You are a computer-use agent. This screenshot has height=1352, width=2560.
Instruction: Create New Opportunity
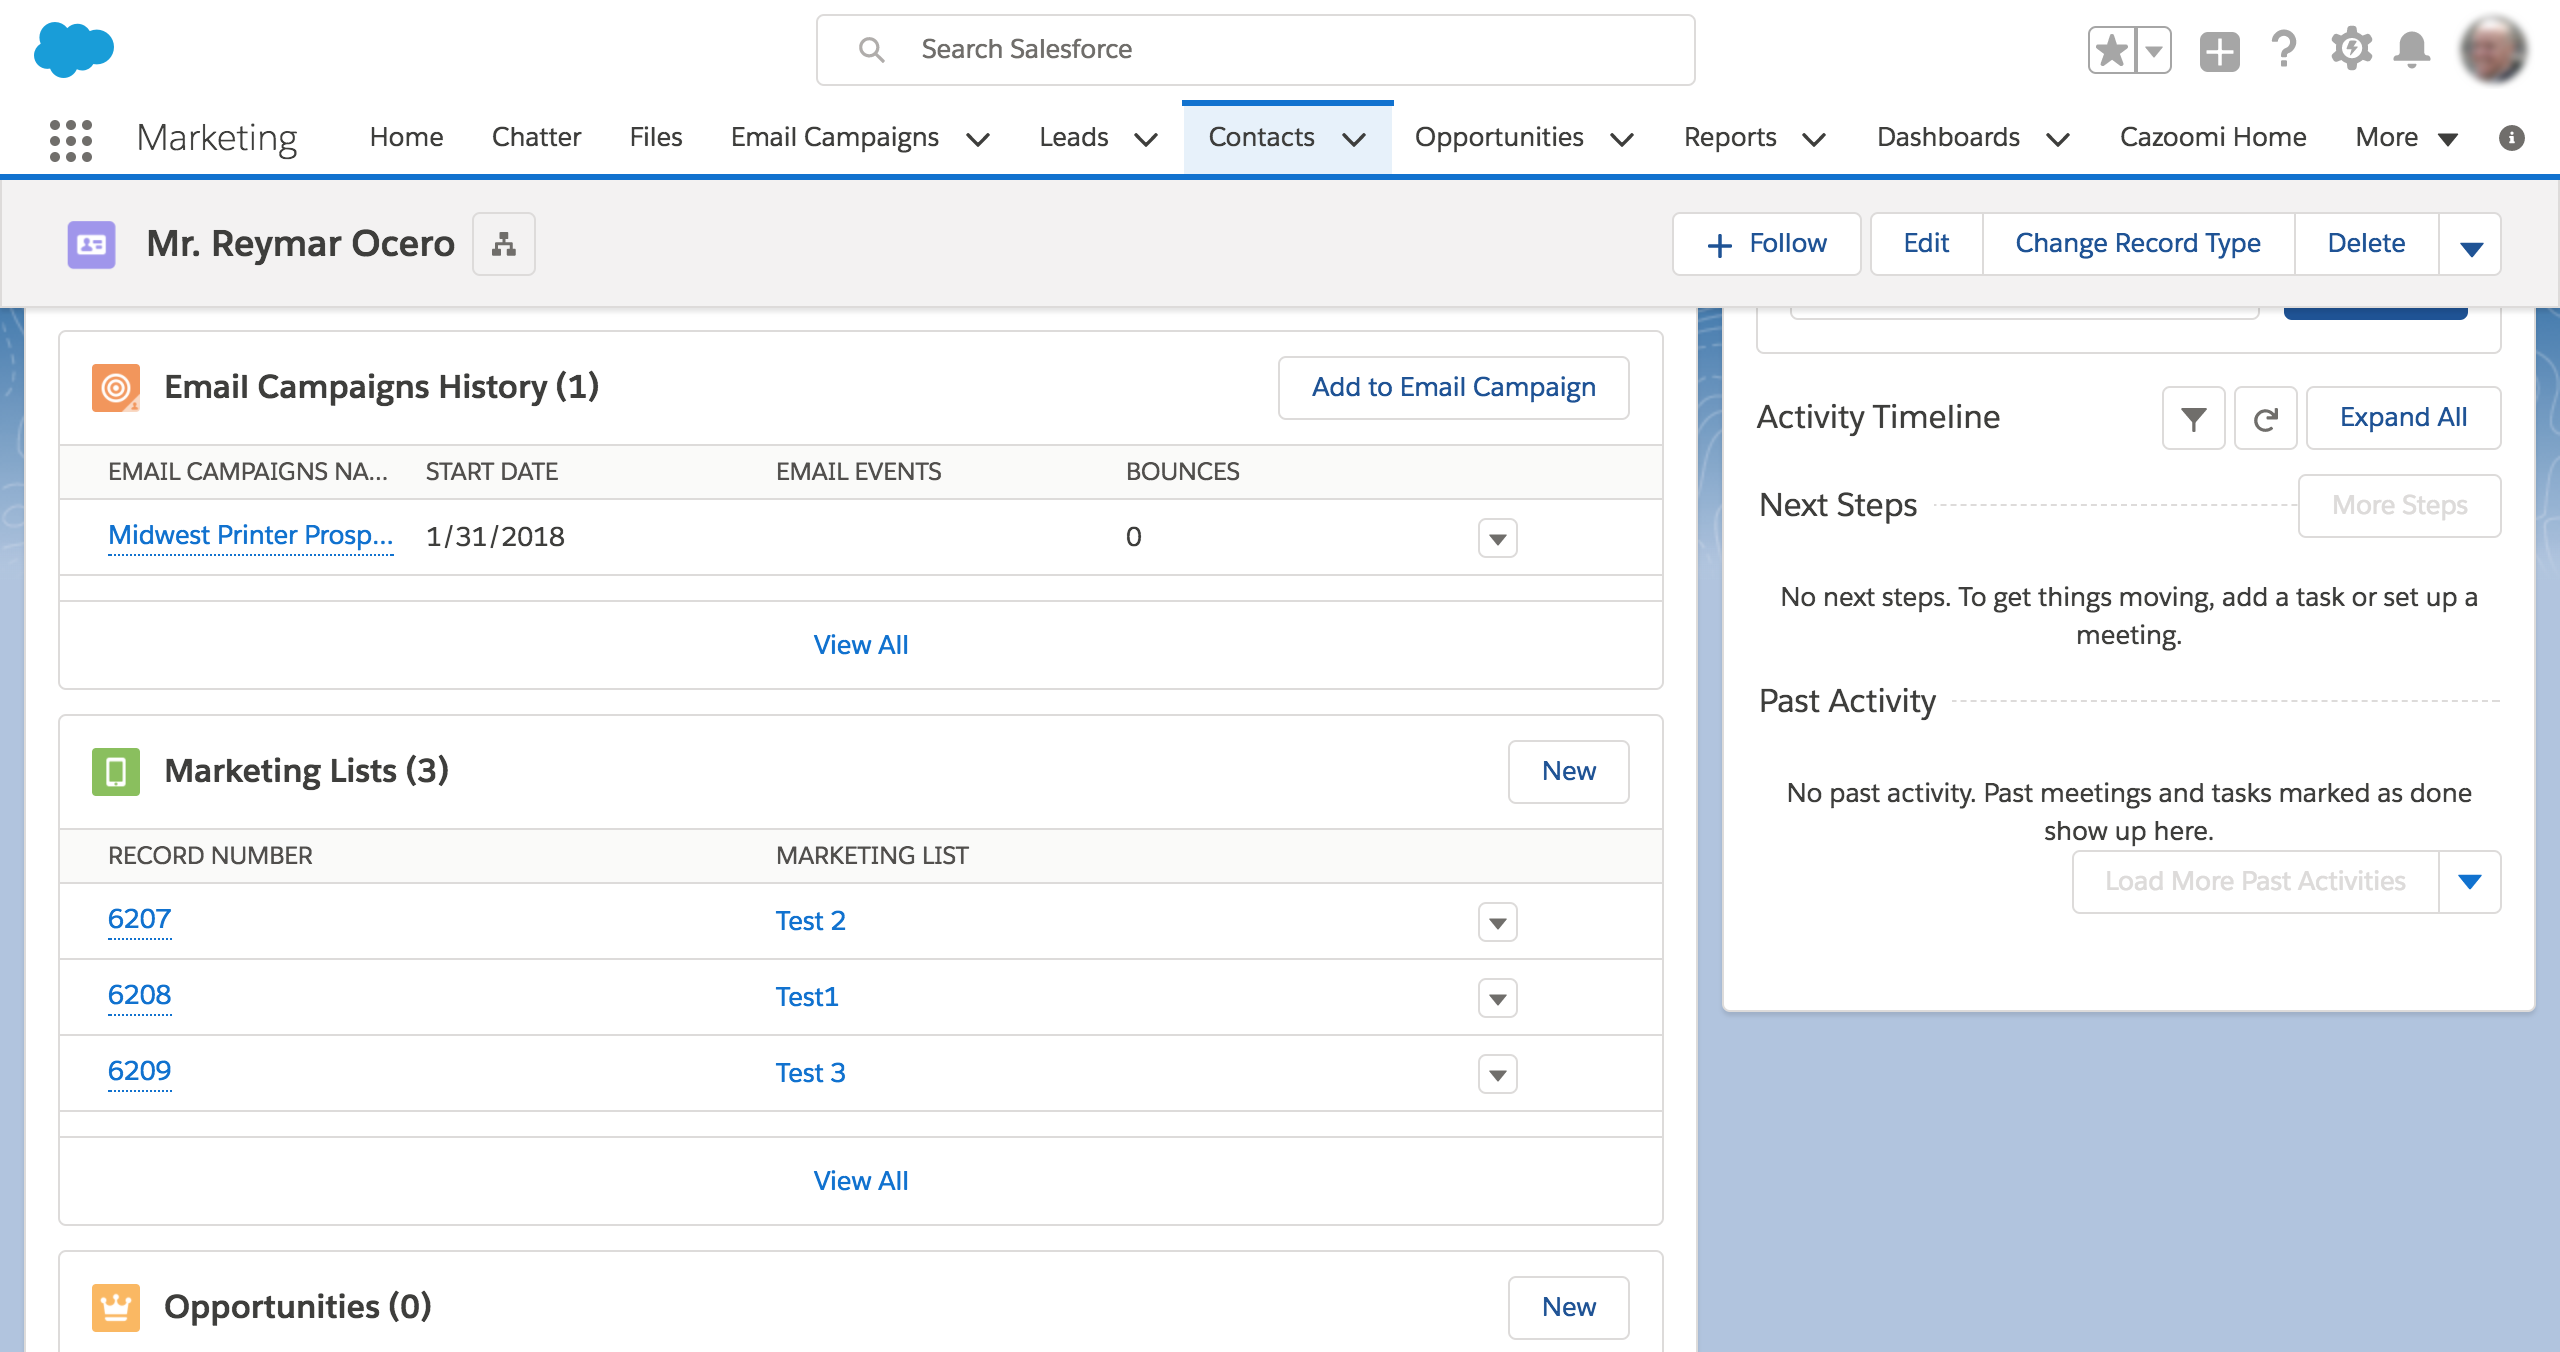1568,1308
